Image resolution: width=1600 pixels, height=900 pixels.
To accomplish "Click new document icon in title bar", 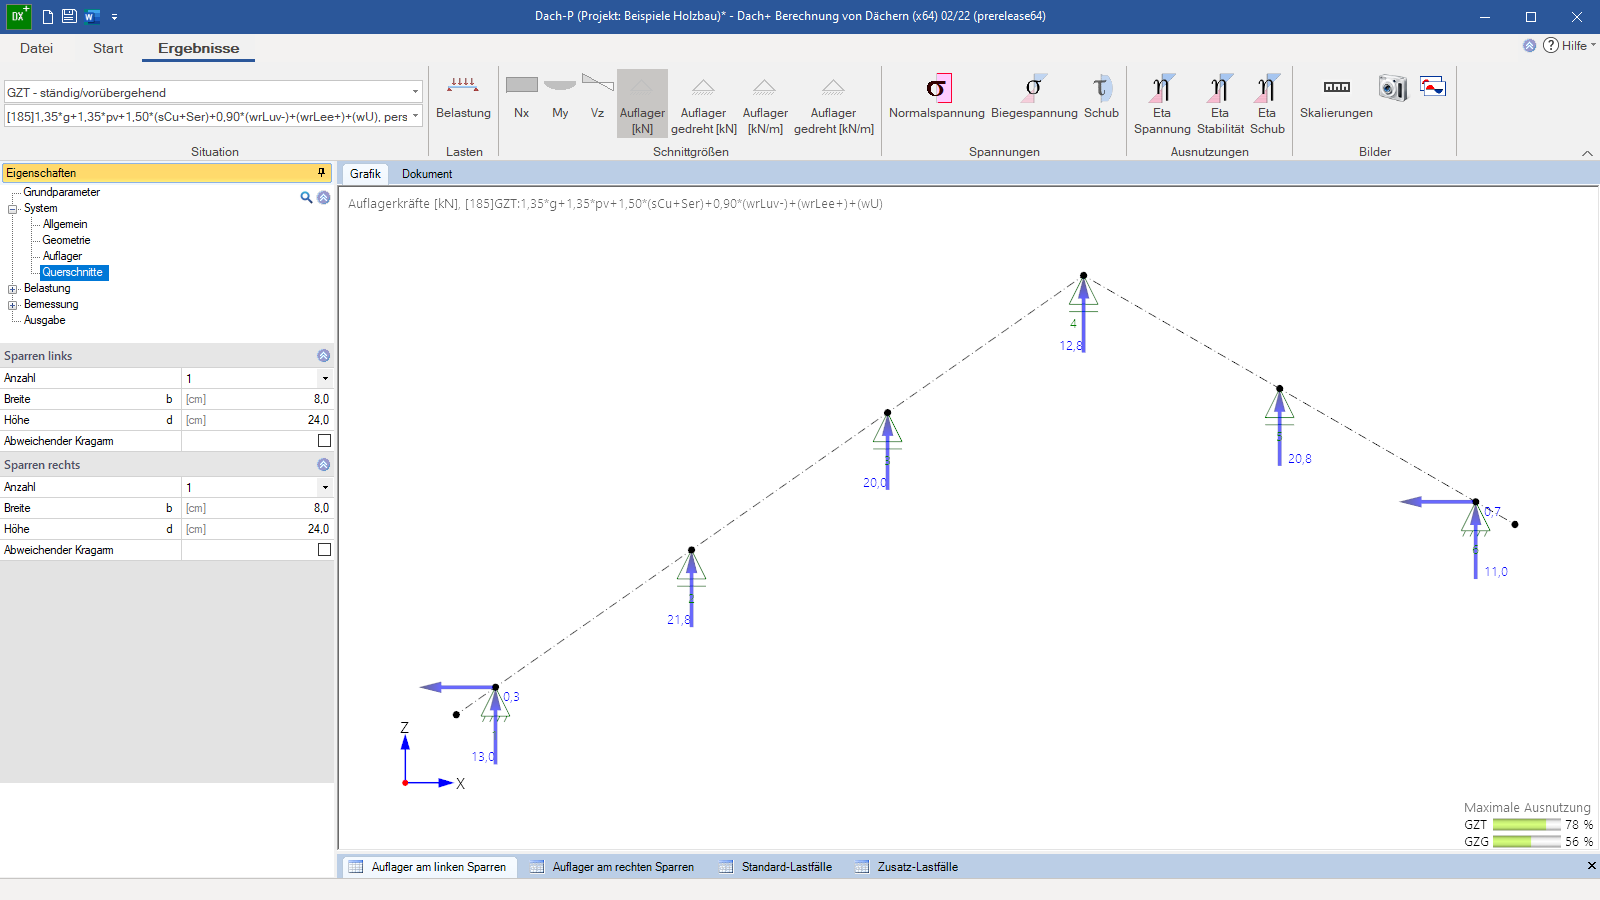I will (x=48, y=16).
